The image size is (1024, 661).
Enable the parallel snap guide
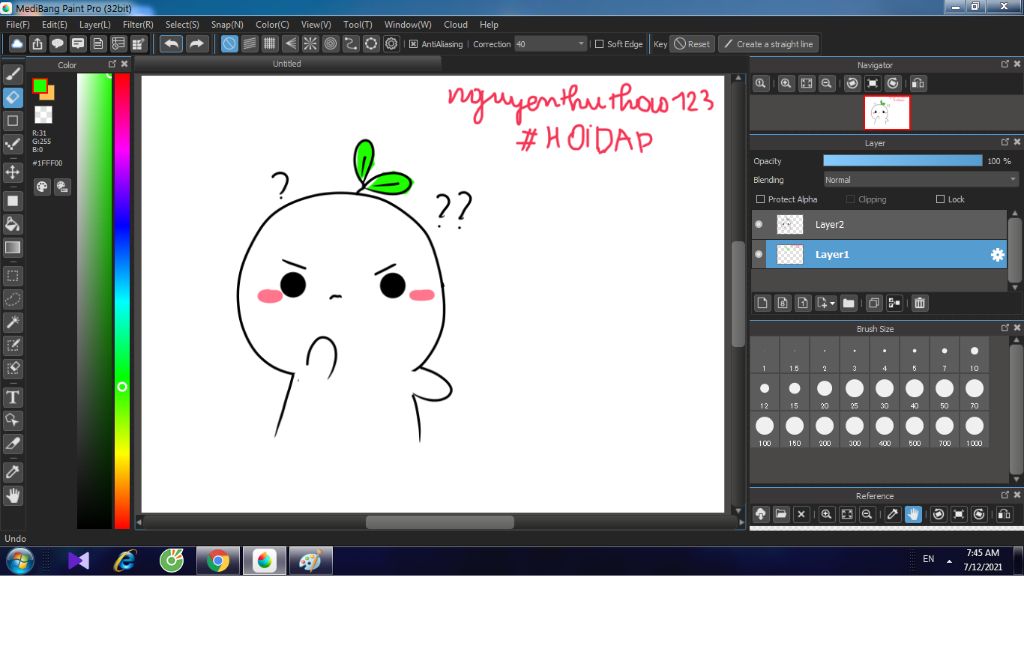(x=249, y=44)
